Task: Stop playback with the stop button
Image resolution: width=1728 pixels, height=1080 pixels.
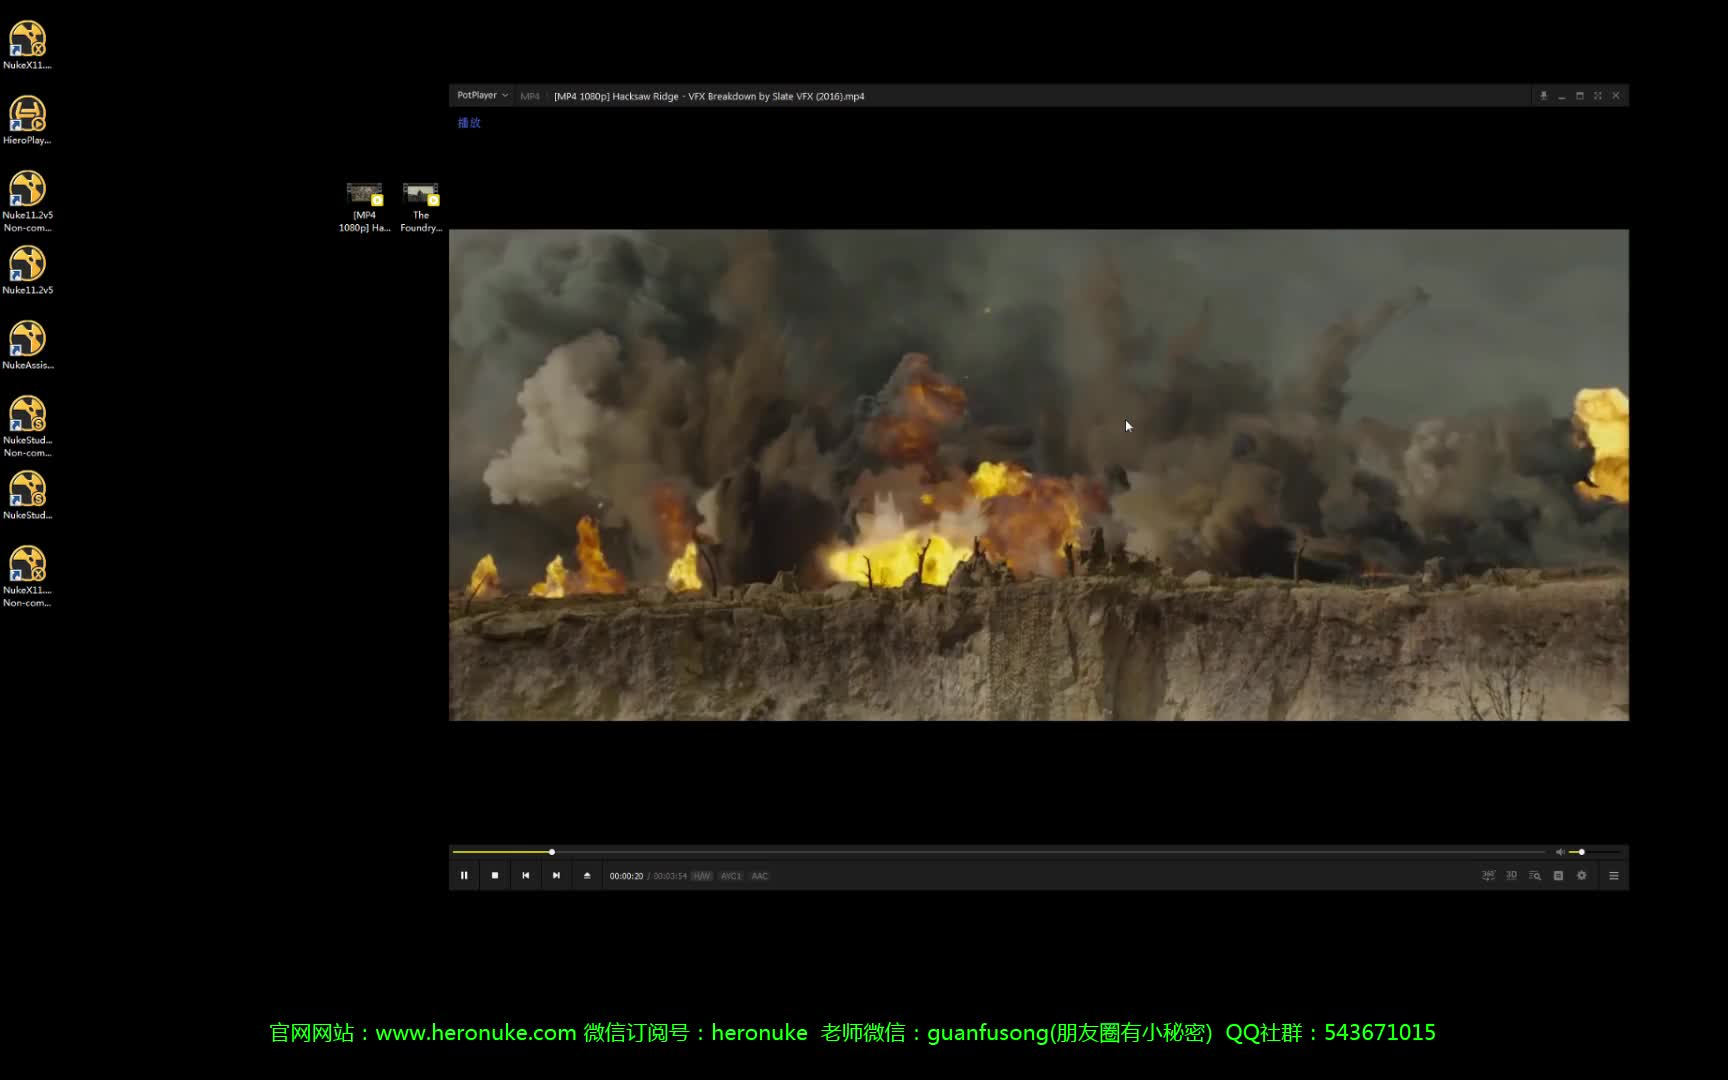Action: tap(495, 875)
